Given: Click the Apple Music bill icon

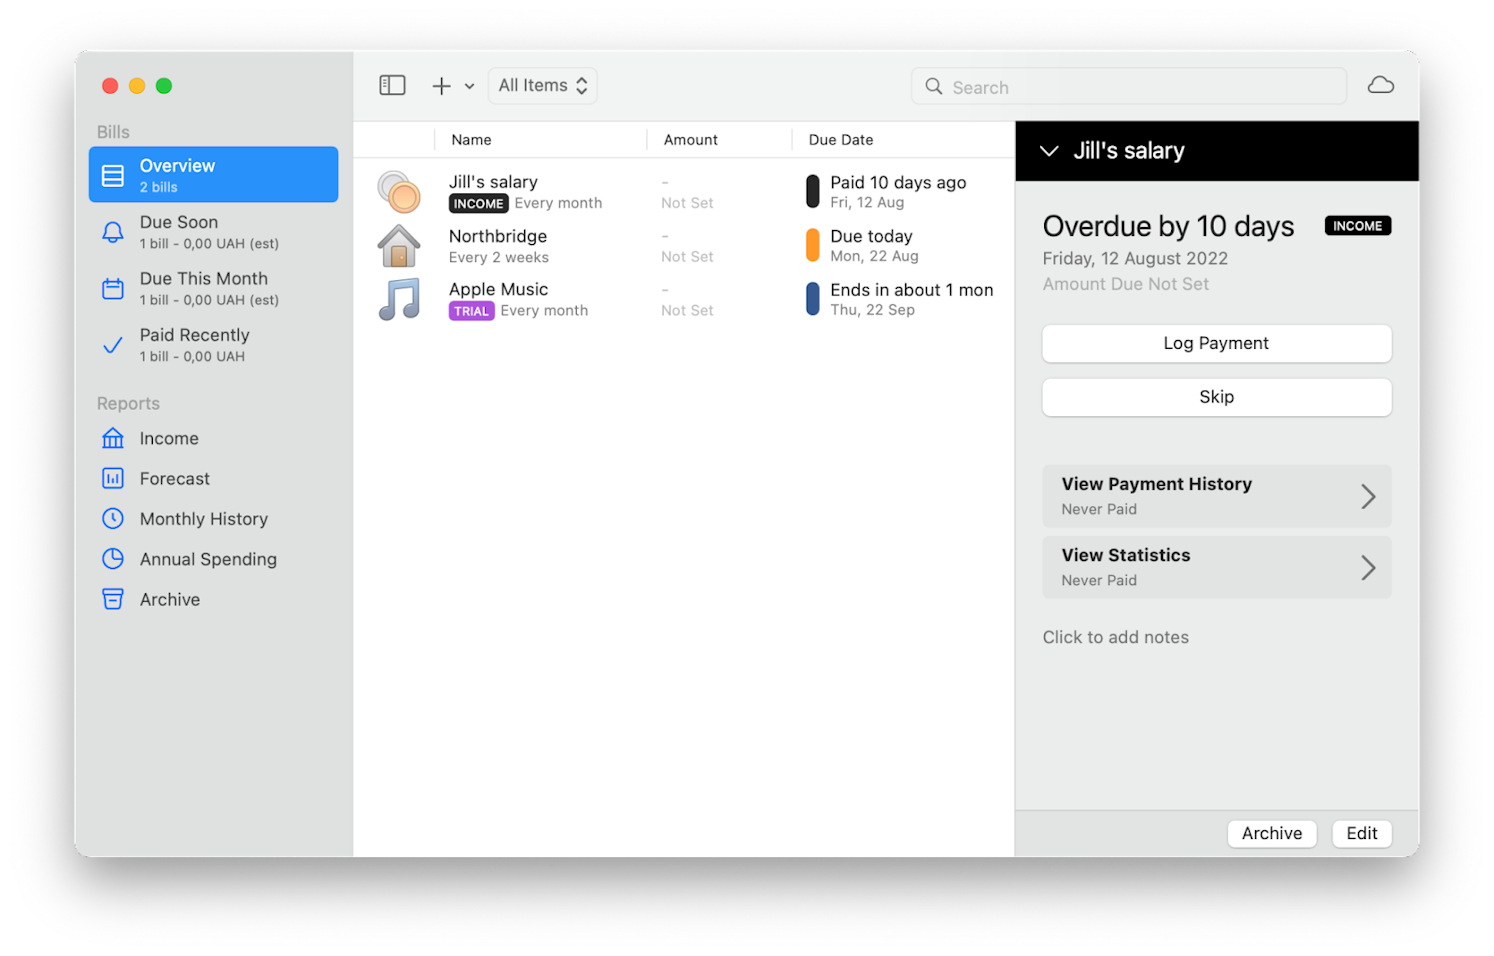Looking at the screenshot, I should click(400, 298).
